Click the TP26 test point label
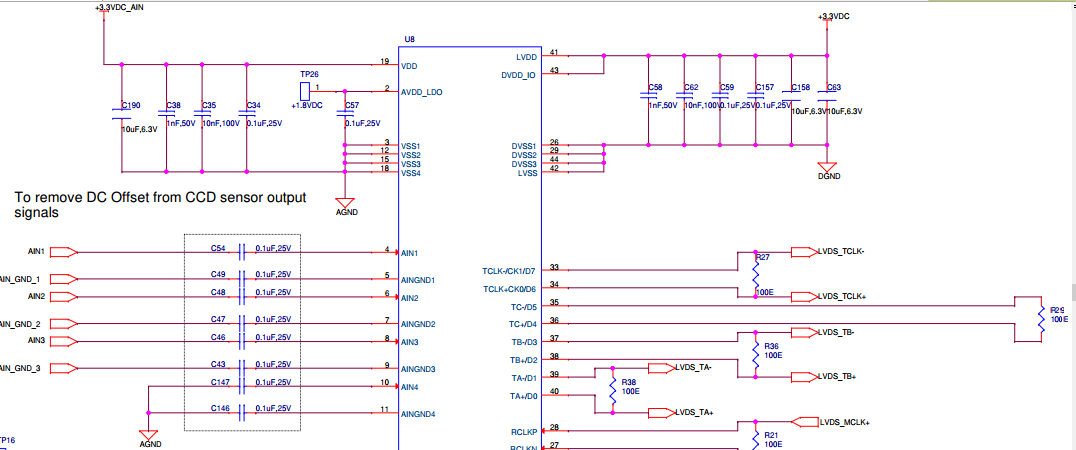Viewport: 1076px width, 450px height. pyautogui.click(x=309, y=73)
